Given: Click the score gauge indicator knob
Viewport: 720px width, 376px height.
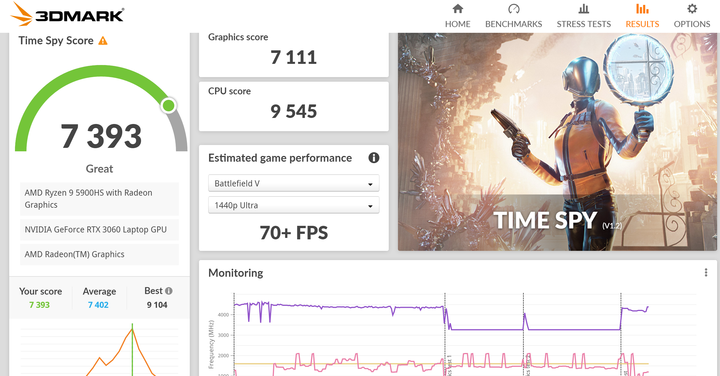Looking at the screenshot, I should pyautogui.click(x=169, y=106).
